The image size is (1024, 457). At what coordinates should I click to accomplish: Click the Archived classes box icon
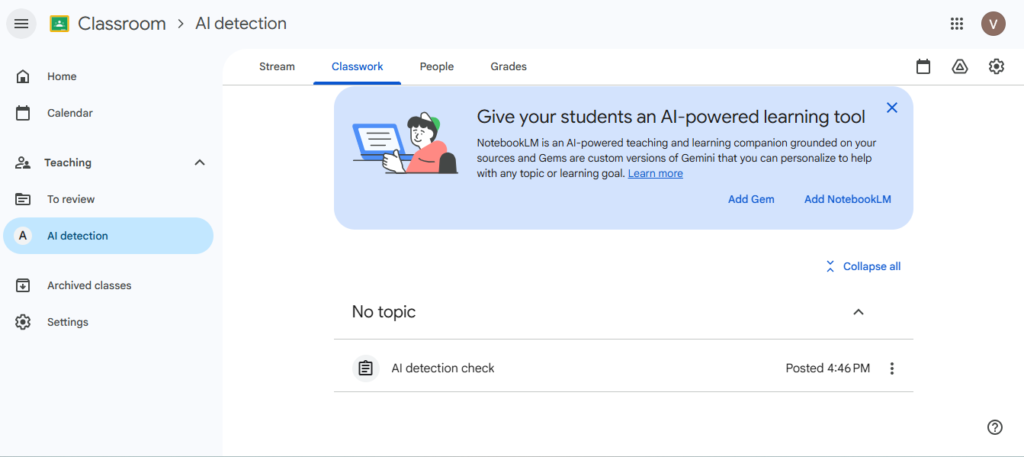tap(23, 285)
